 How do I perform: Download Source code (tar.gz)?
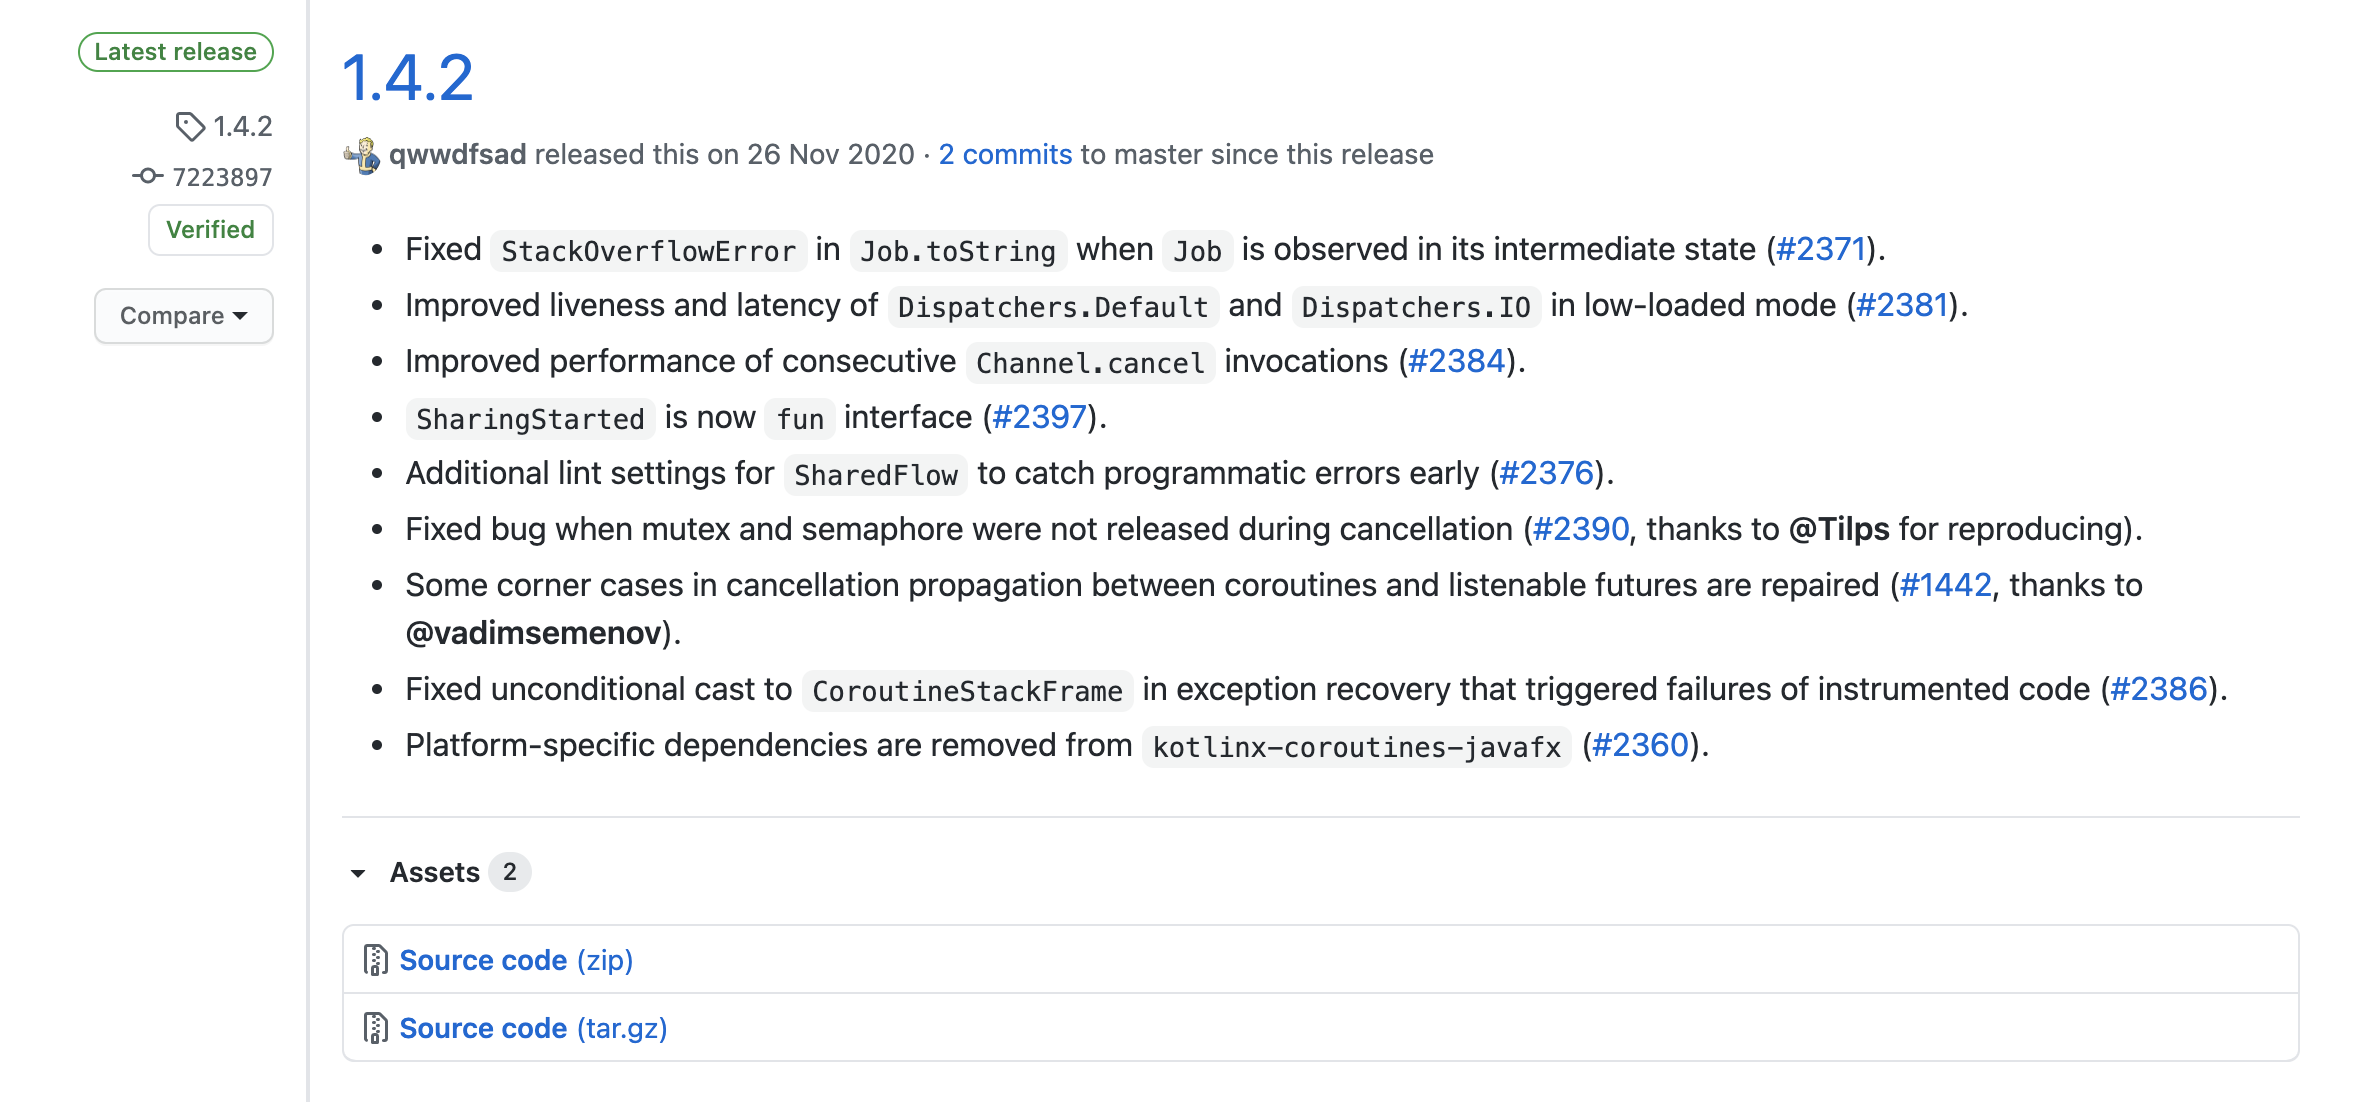click(x=533, y=1028)
